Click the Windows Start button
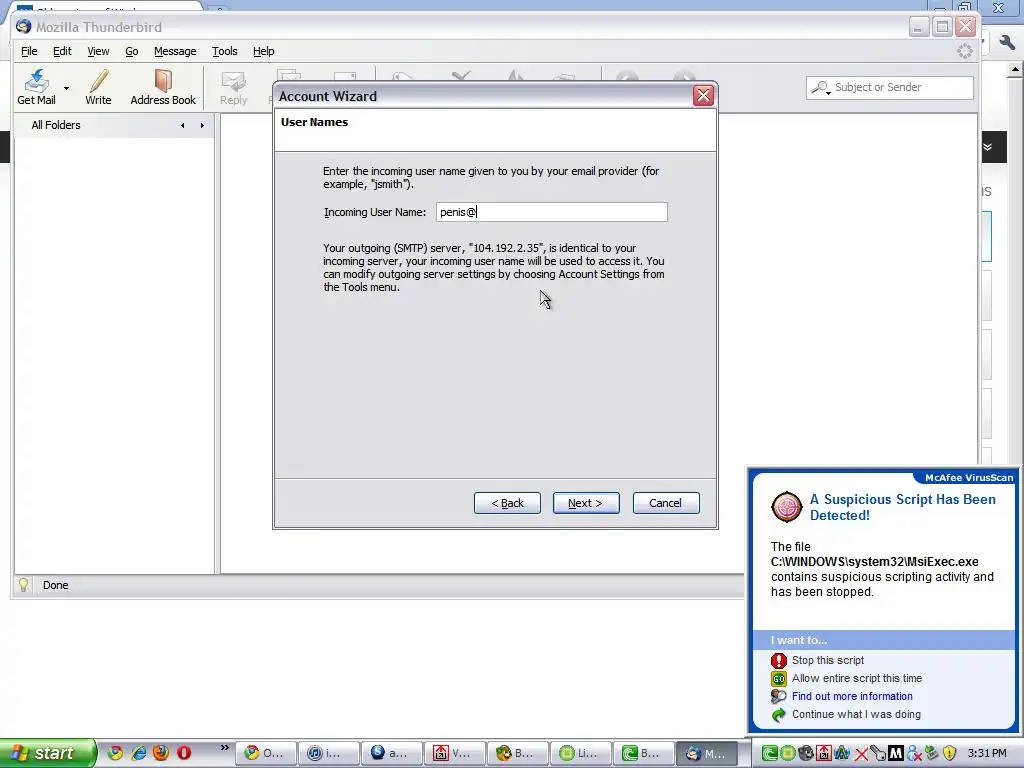The width and height of the screenshot is (1024, 768). (47, 753)
